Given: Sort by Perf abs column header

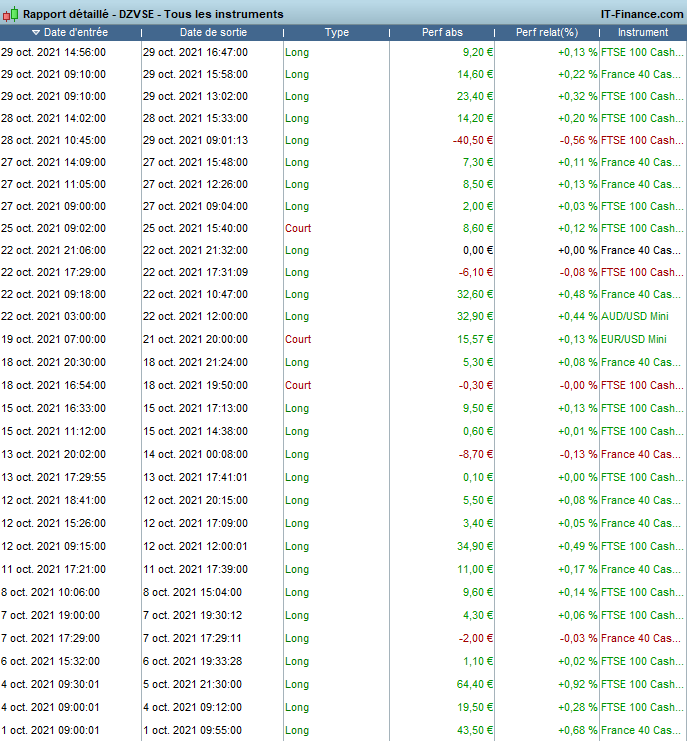Looking at the screenshot, I should point(442,33).
